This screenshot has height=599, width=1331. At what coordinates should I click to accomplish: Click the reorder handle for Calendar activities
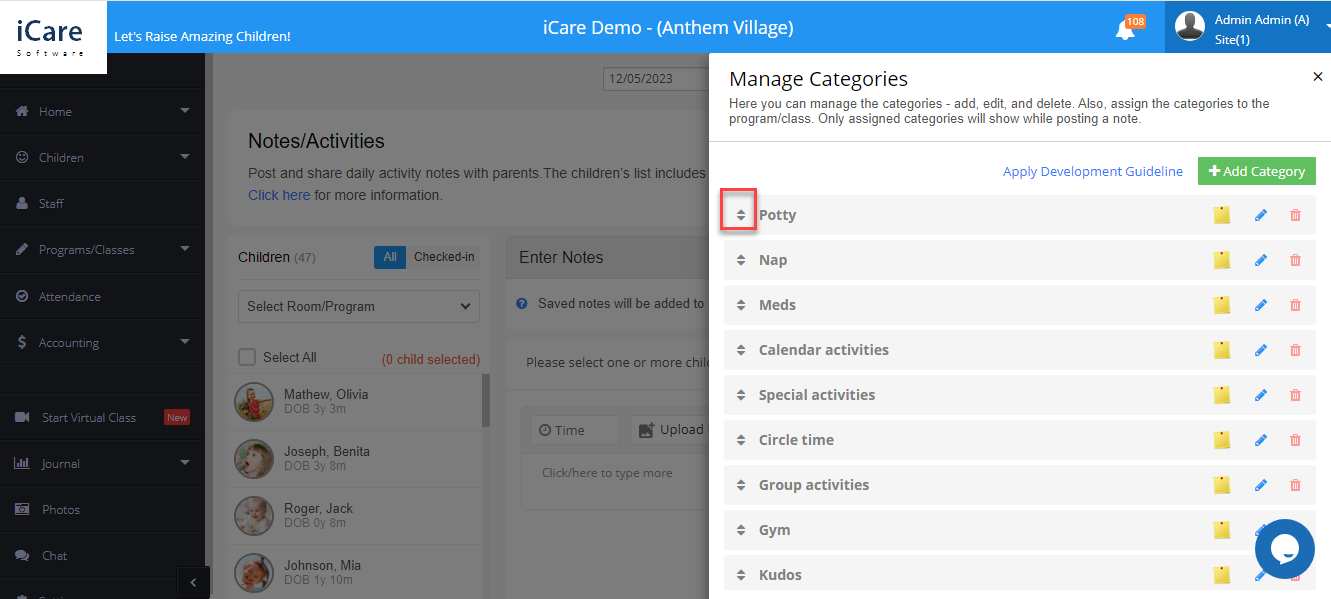click(x=741, y=350)
